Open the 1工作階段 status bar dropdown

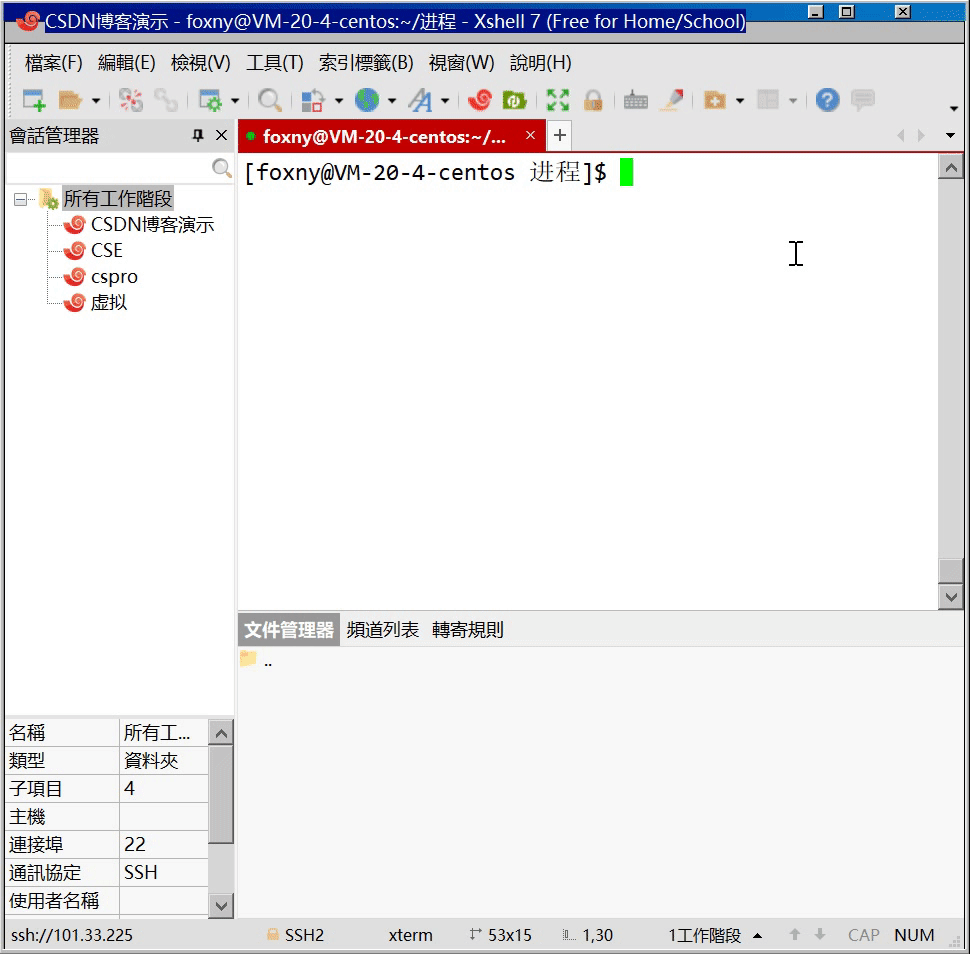[757, 936]
